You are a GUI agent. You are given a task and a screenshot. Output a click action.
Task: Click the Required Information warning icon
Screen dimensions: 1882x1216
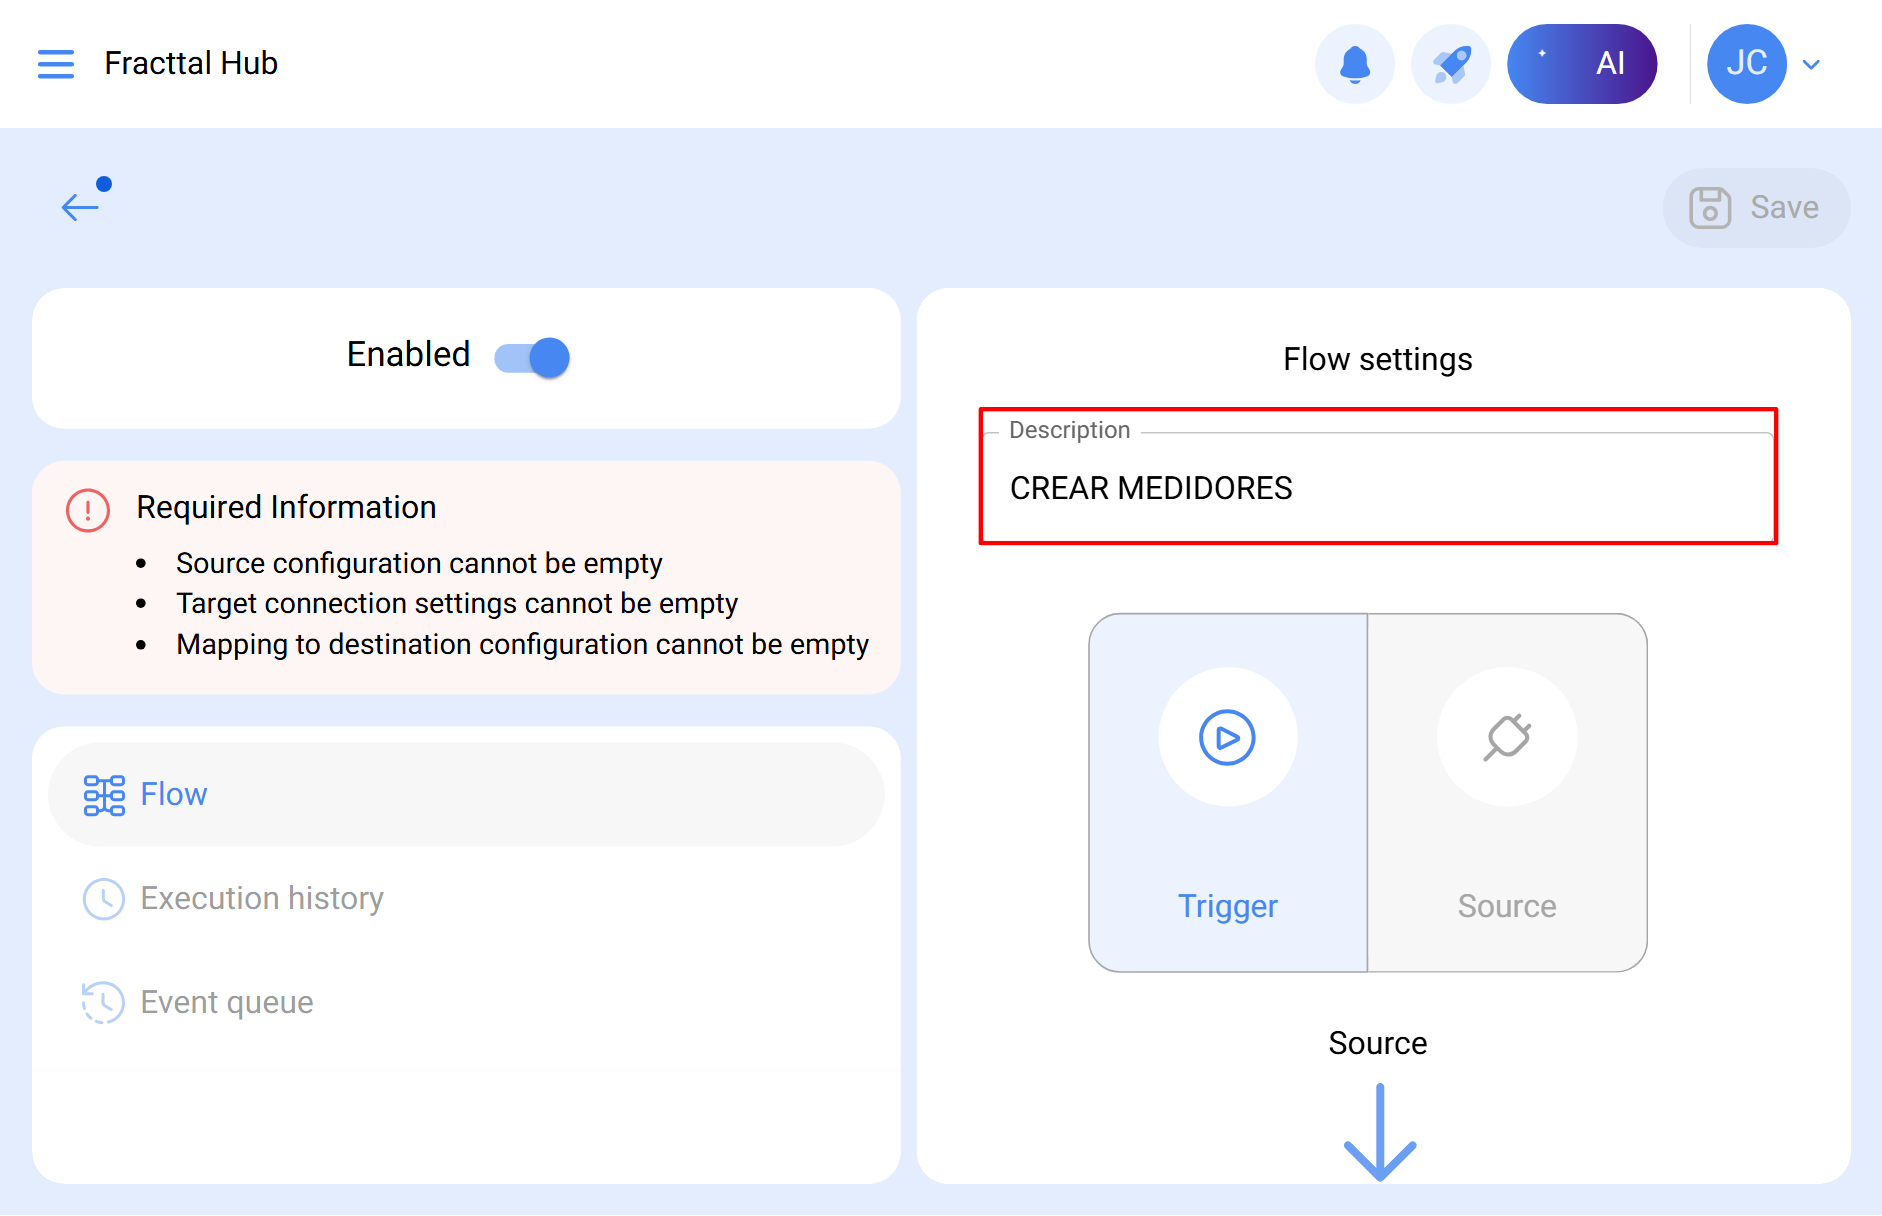coord(88,510)
